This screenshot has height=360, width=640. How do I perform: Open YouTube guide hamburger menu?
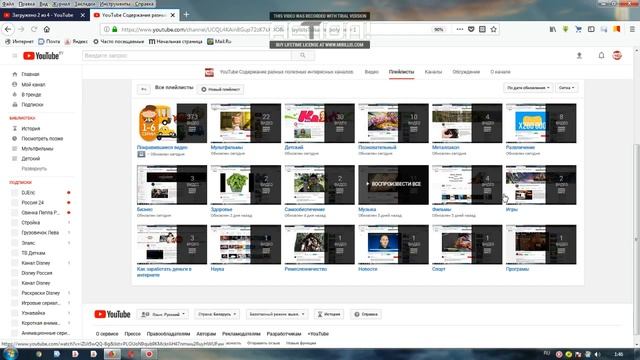pos(15,56)
